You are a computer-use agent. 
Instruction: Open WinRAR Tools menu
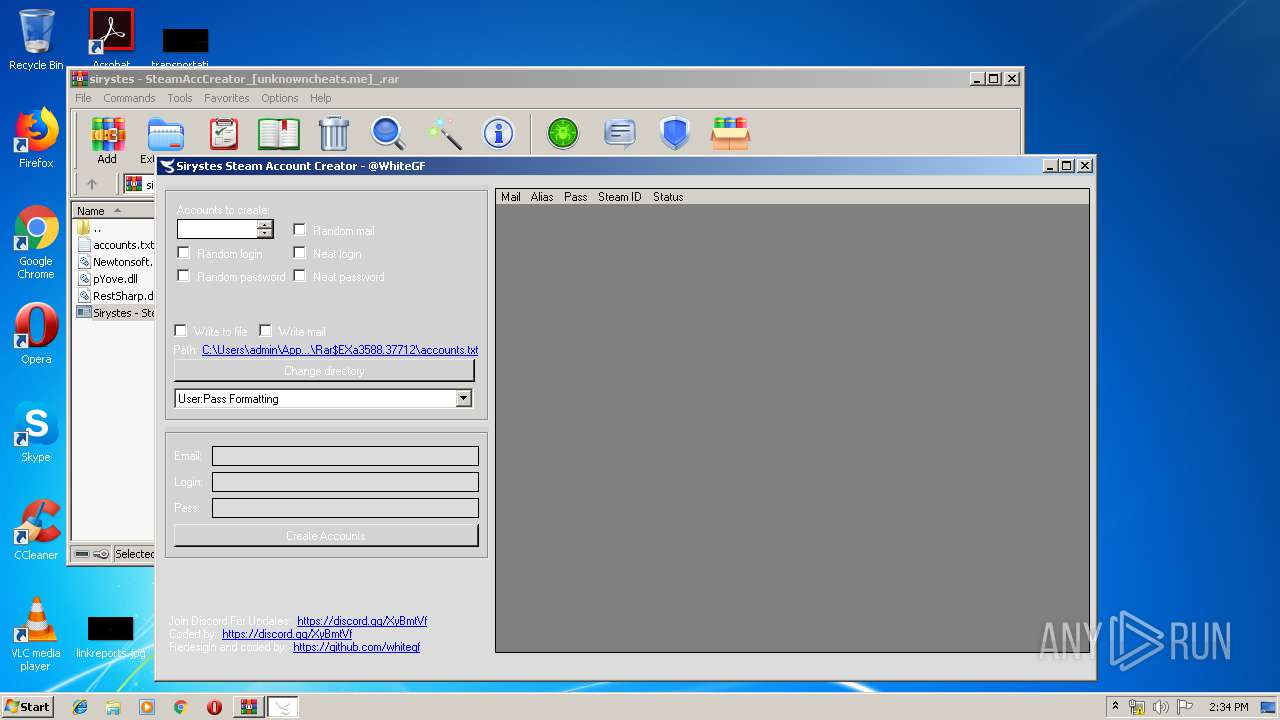click(x=180, y=98)
